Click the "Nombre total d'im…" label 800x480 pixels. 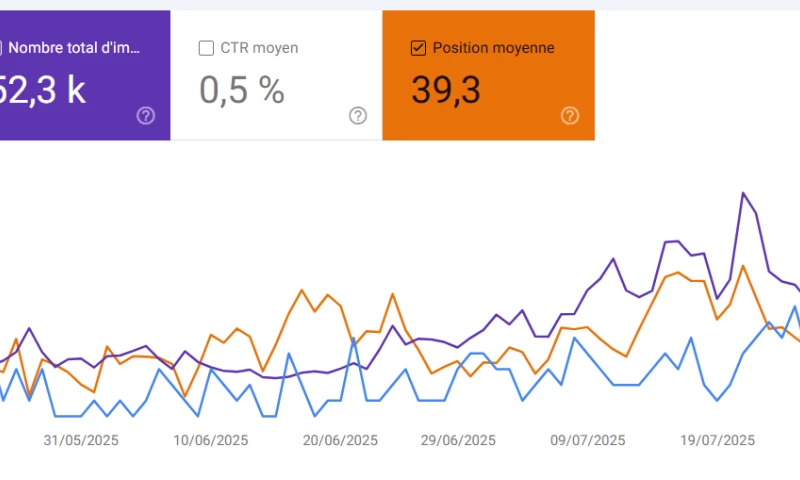tap(77, 48)
